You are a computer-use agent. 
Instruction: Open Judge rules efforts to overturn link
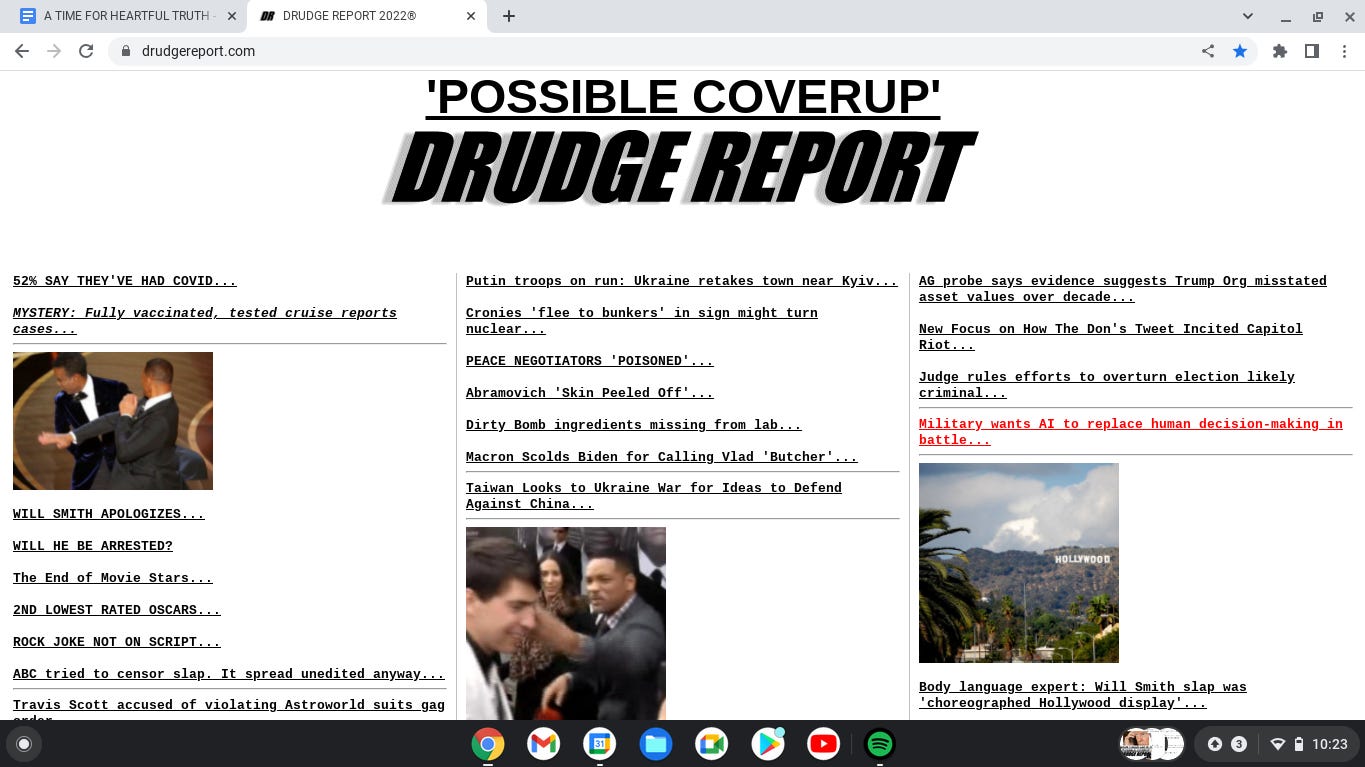point(1107,385)
